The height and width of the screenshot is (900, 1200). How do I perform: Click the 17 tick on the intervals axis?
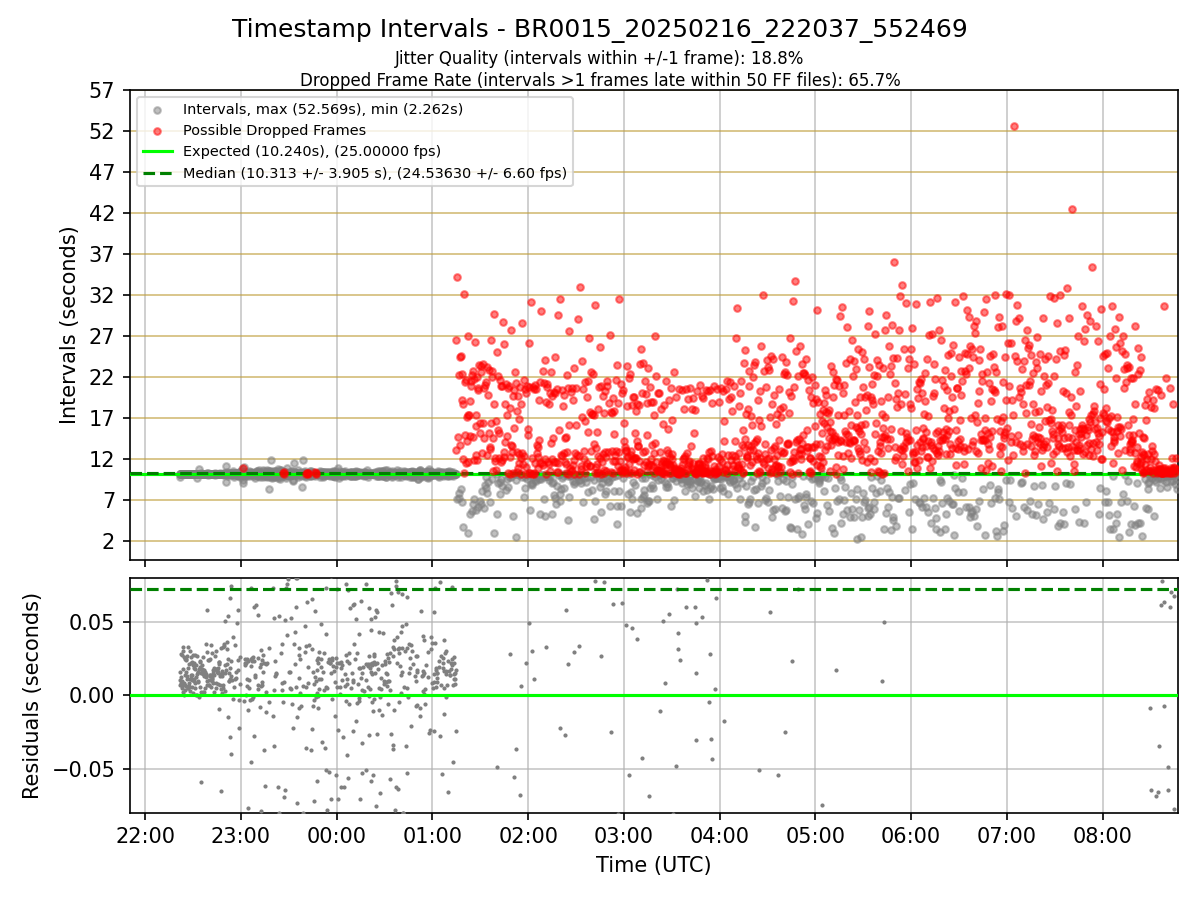pos(104,419)
